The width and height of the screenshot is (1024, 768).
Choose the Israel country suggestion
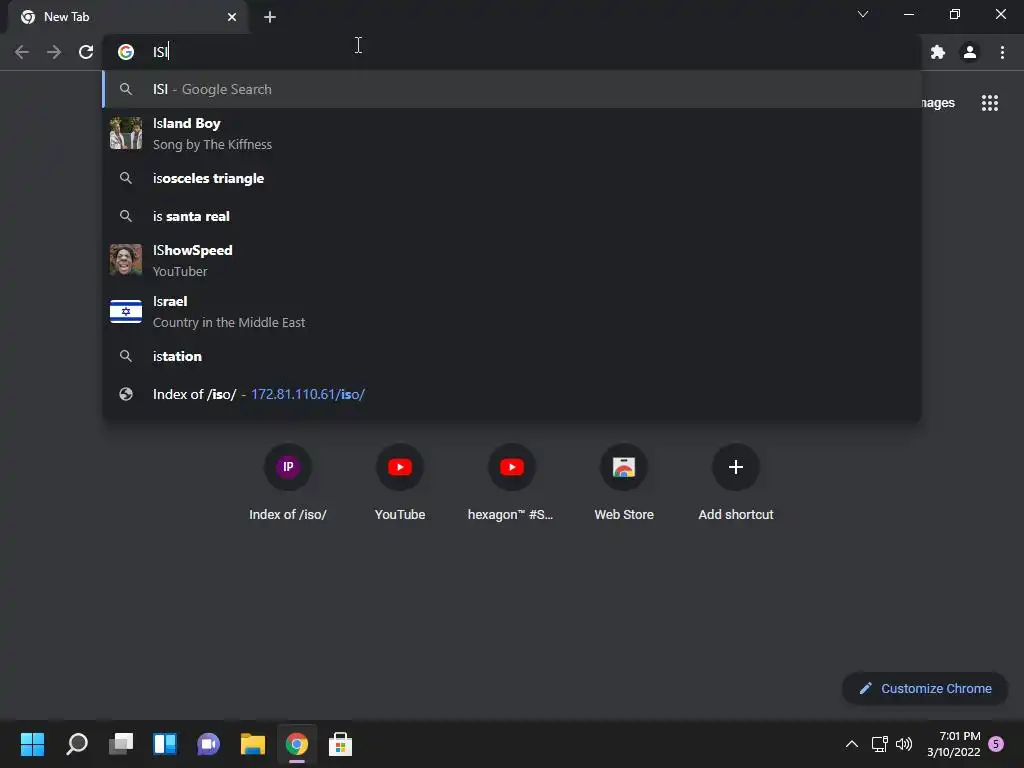(x=512, y=312)
